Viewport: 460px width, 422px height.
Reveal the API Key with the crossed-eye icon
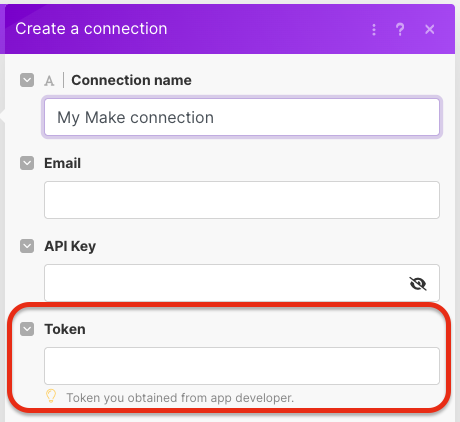[418, 284]
